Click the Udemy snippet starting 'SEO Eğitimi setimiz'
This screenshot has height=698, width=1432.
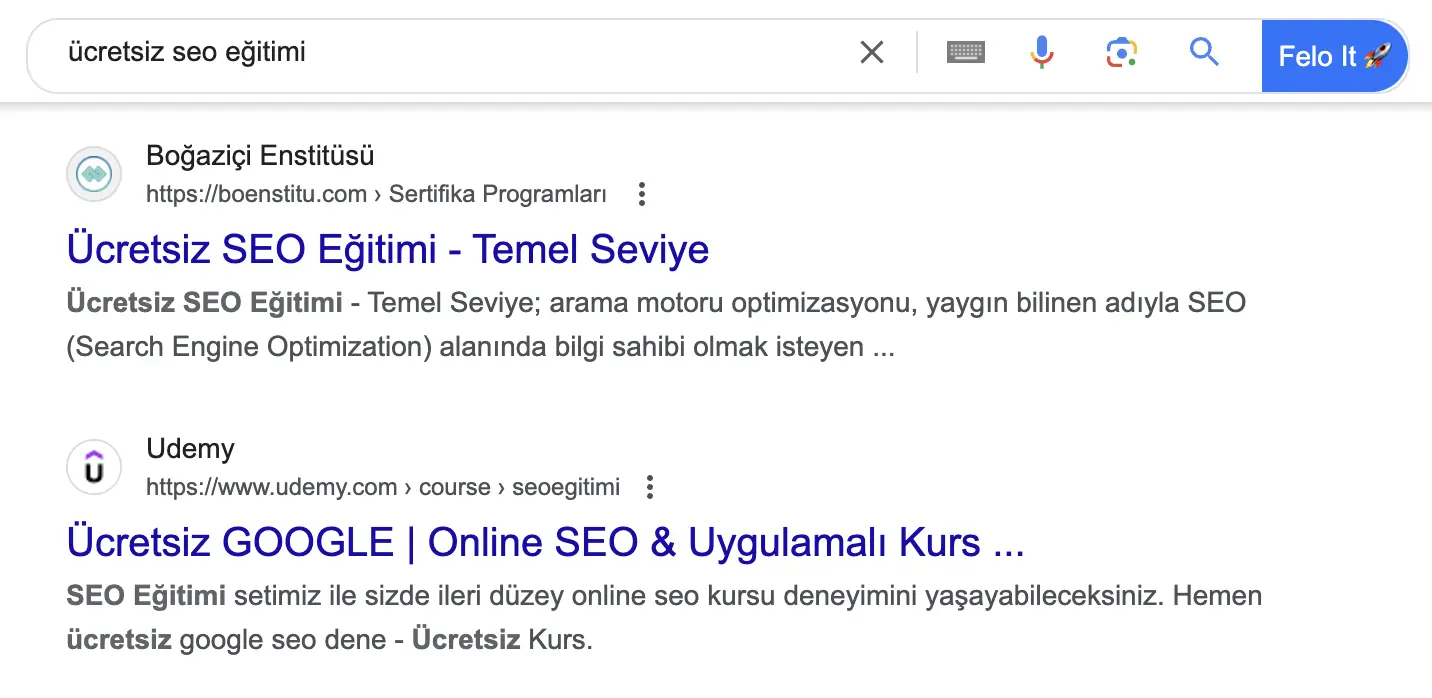(664, 617)
